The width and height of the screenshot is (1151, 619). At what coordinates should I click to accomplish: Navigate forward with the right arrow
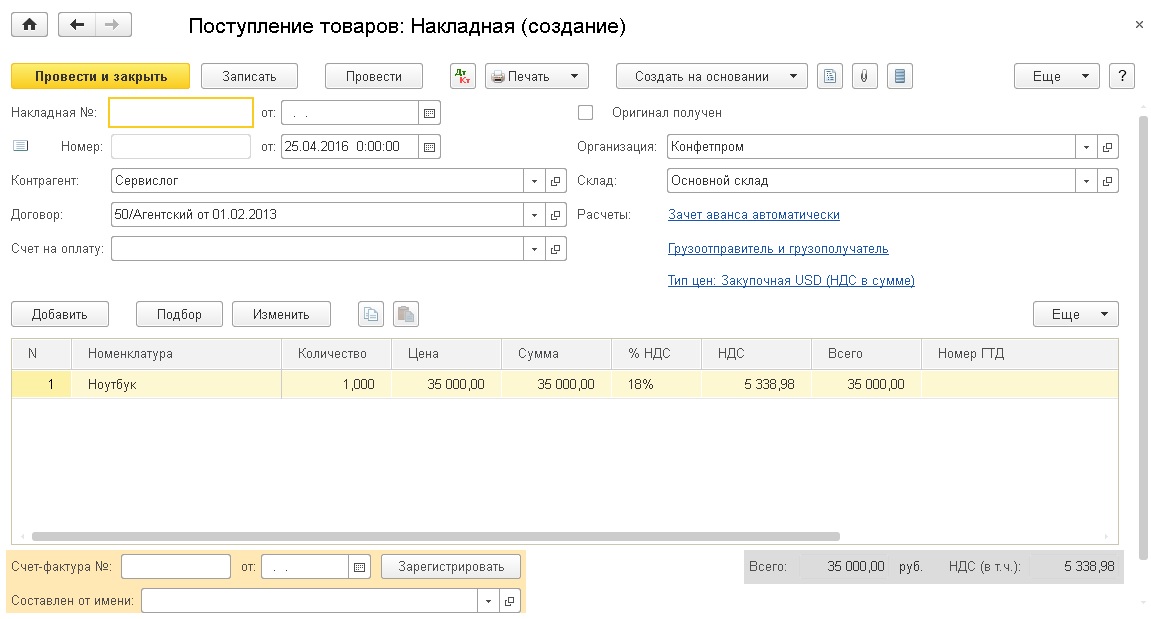[112, 25]
